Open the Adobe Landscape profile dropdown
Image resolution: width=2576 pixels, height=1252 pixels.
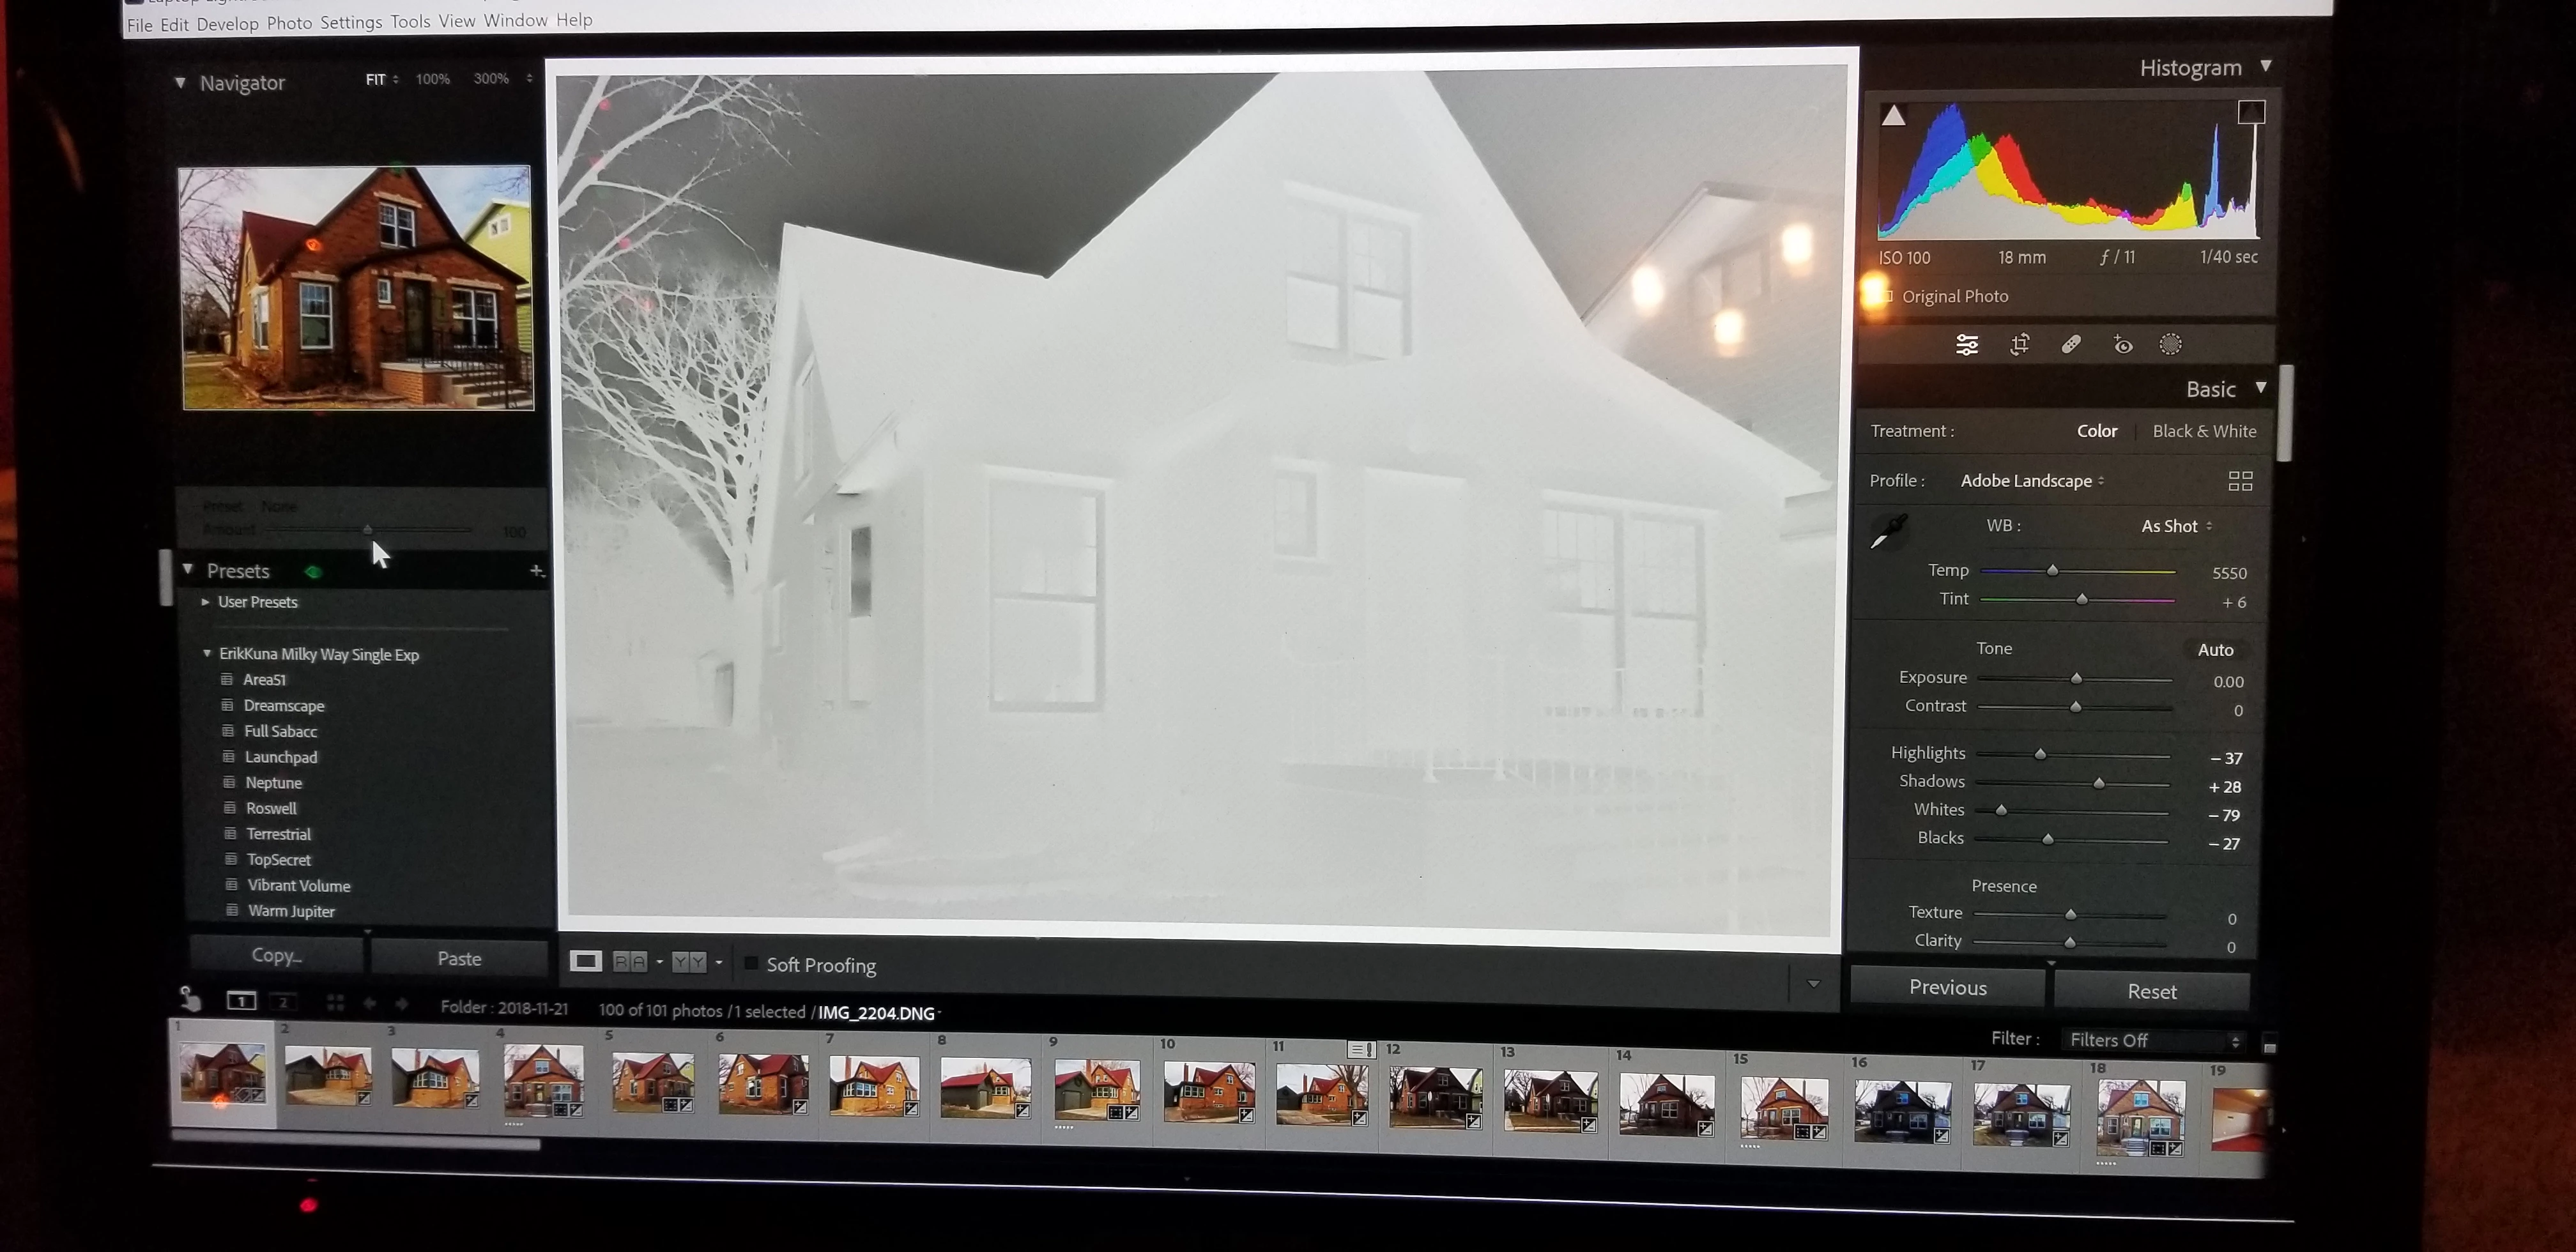pyautogui.click(x=2031, y=481)
